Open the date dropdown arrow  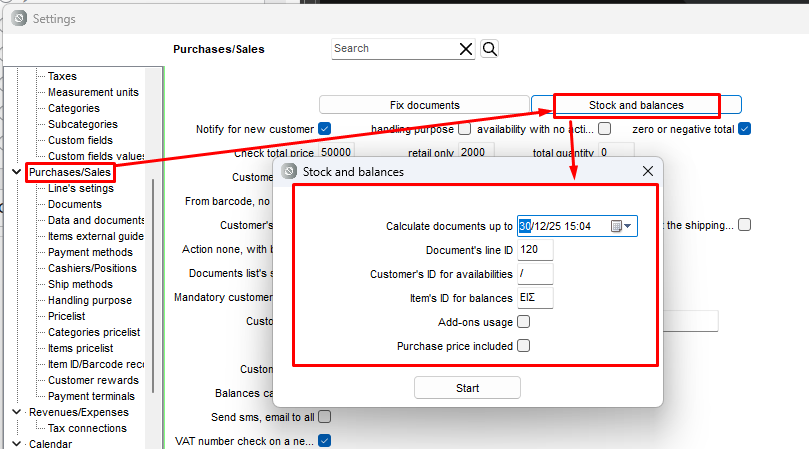pos(629,226)
